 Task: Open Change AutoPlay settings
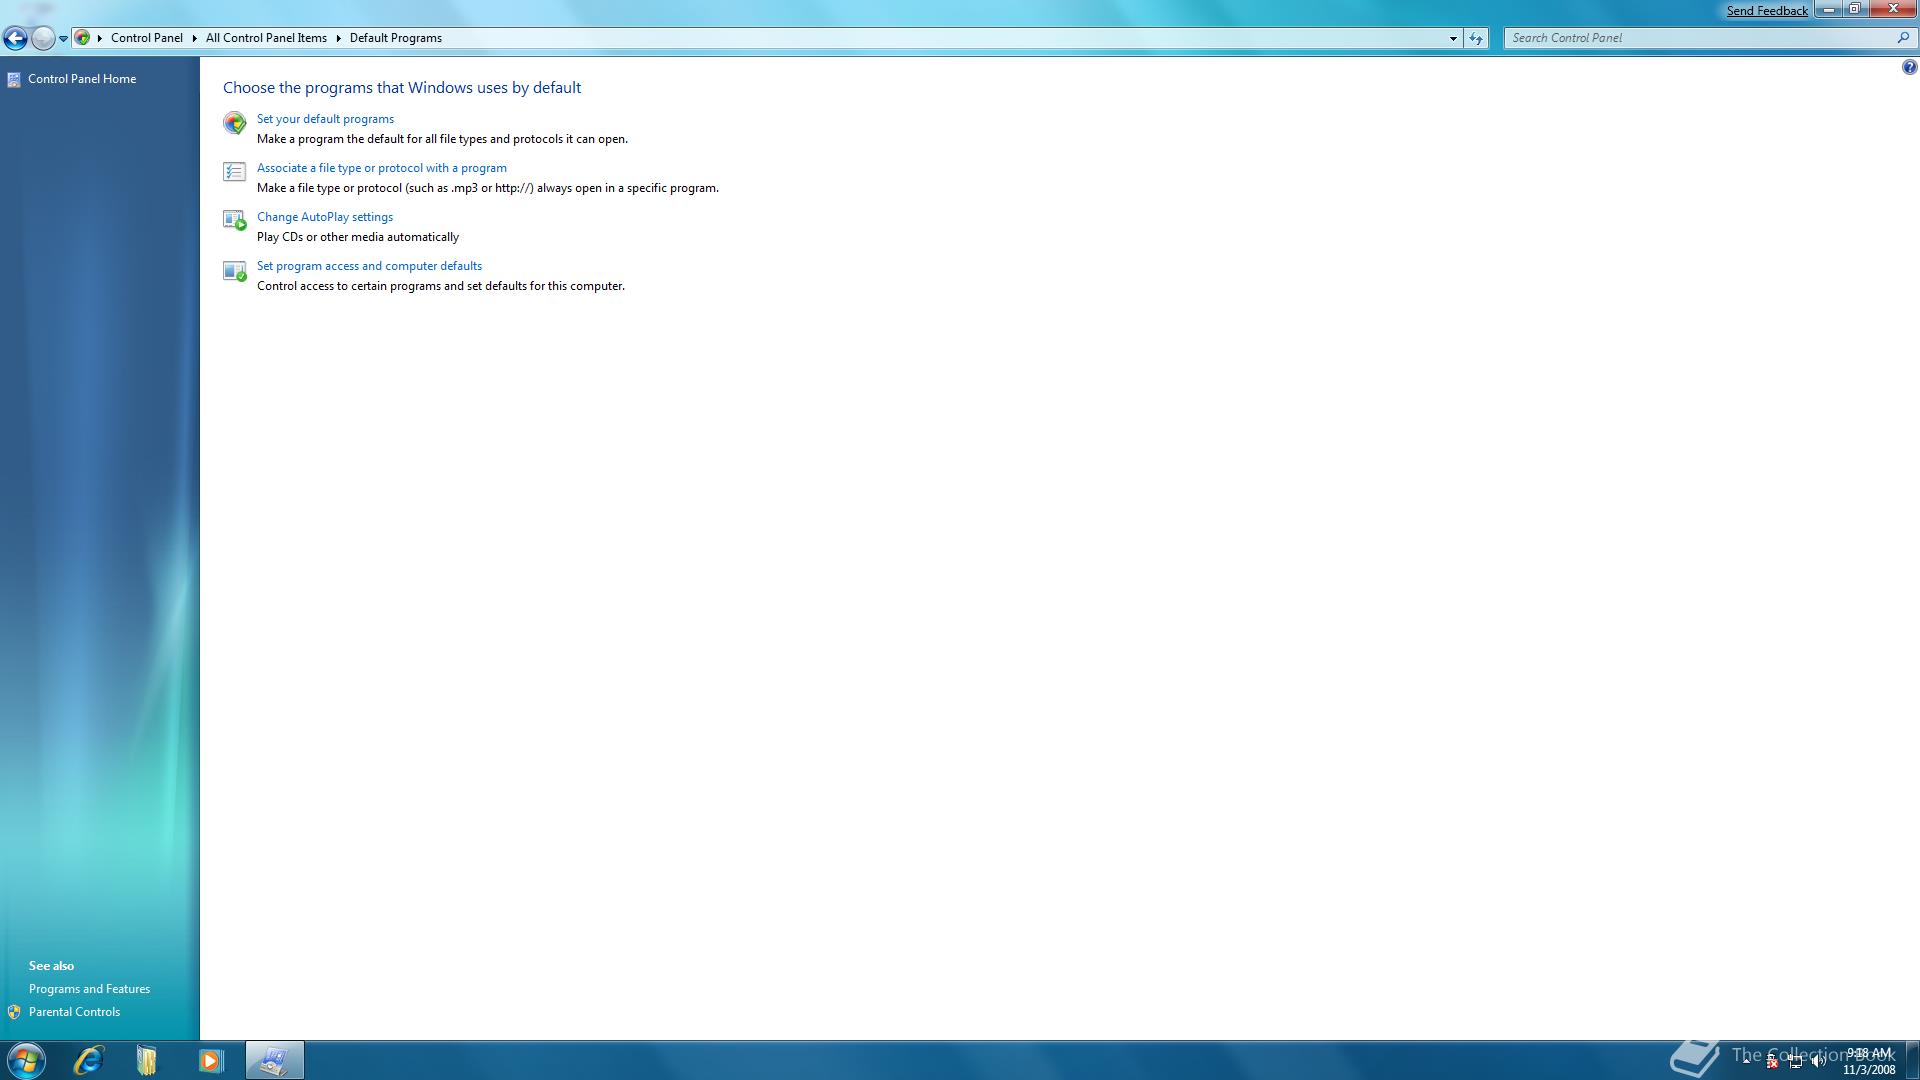[x=325, y=217]
